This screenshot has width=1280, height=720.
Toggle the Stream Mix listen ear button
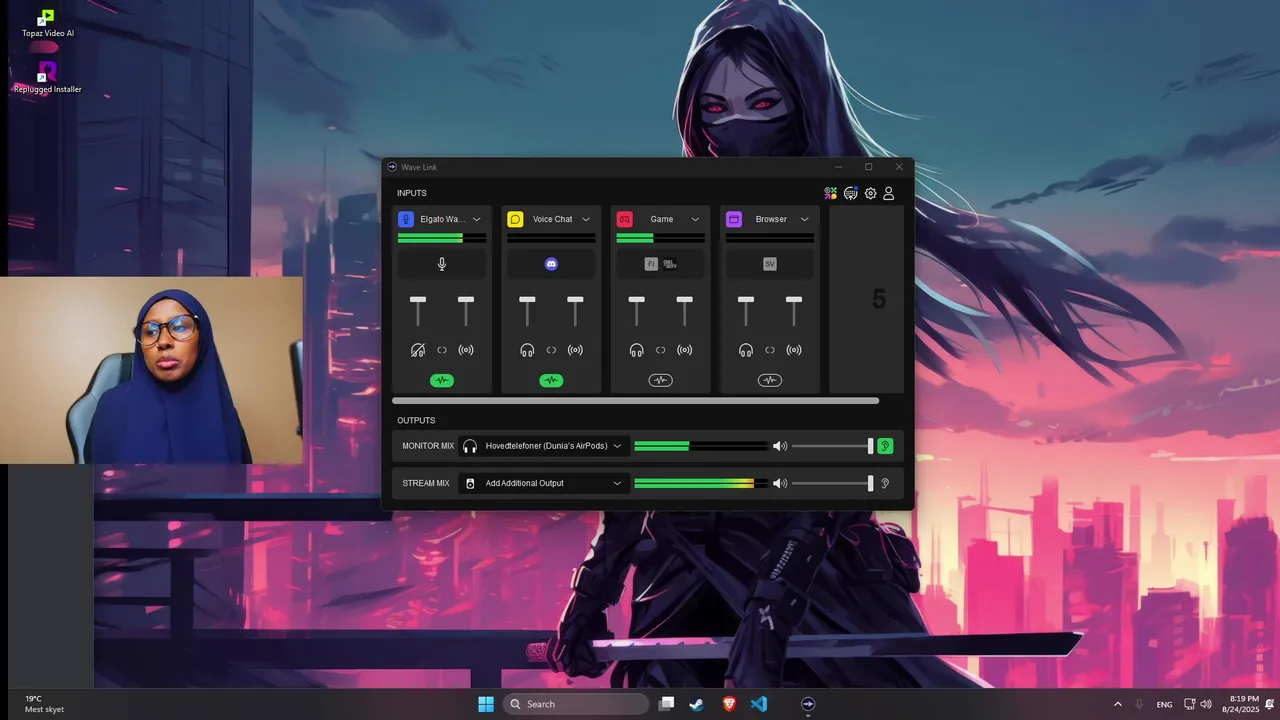point(885,483)
